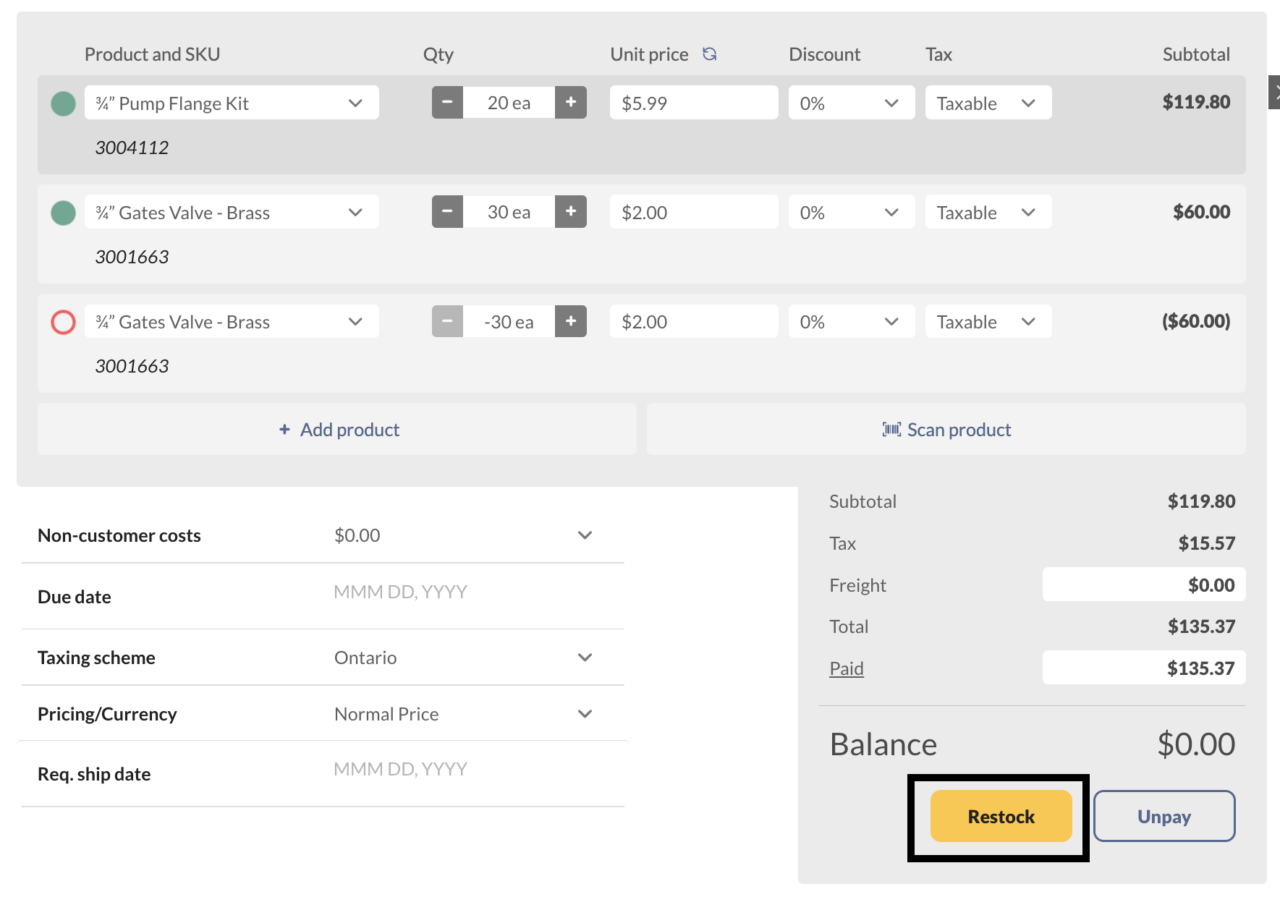Toggle the green status dot for Pump Flange Kit

pos(62,102)
